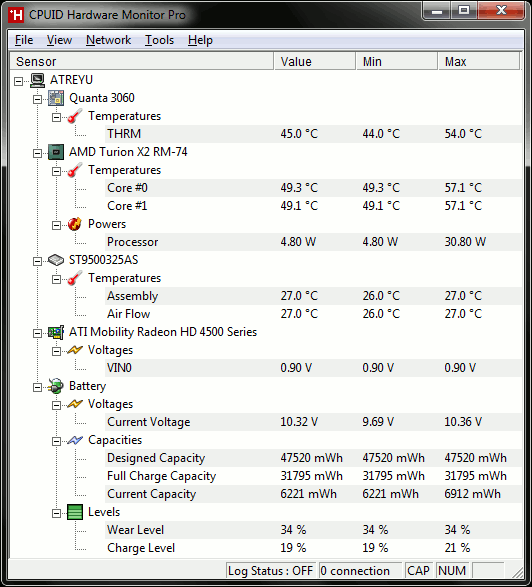Image resolution: width=532 pixels, height=587 pixels.
Task: Click the Log Status : OFF indicator
Action: pos(271,571)
